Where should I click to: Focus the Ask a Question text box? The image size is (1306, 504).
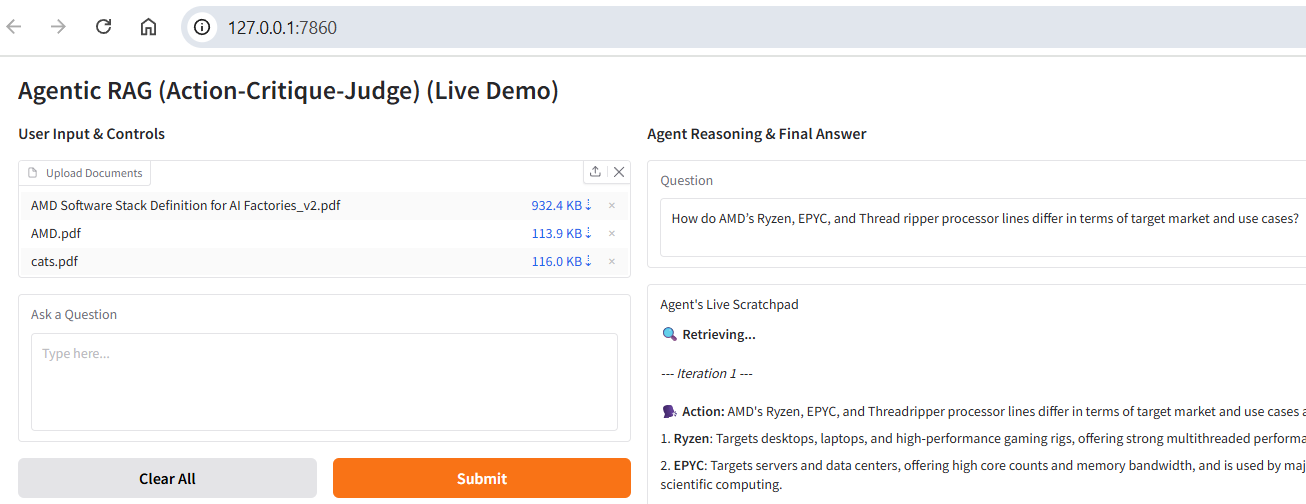pyautogui.click(x=324, y=381)
